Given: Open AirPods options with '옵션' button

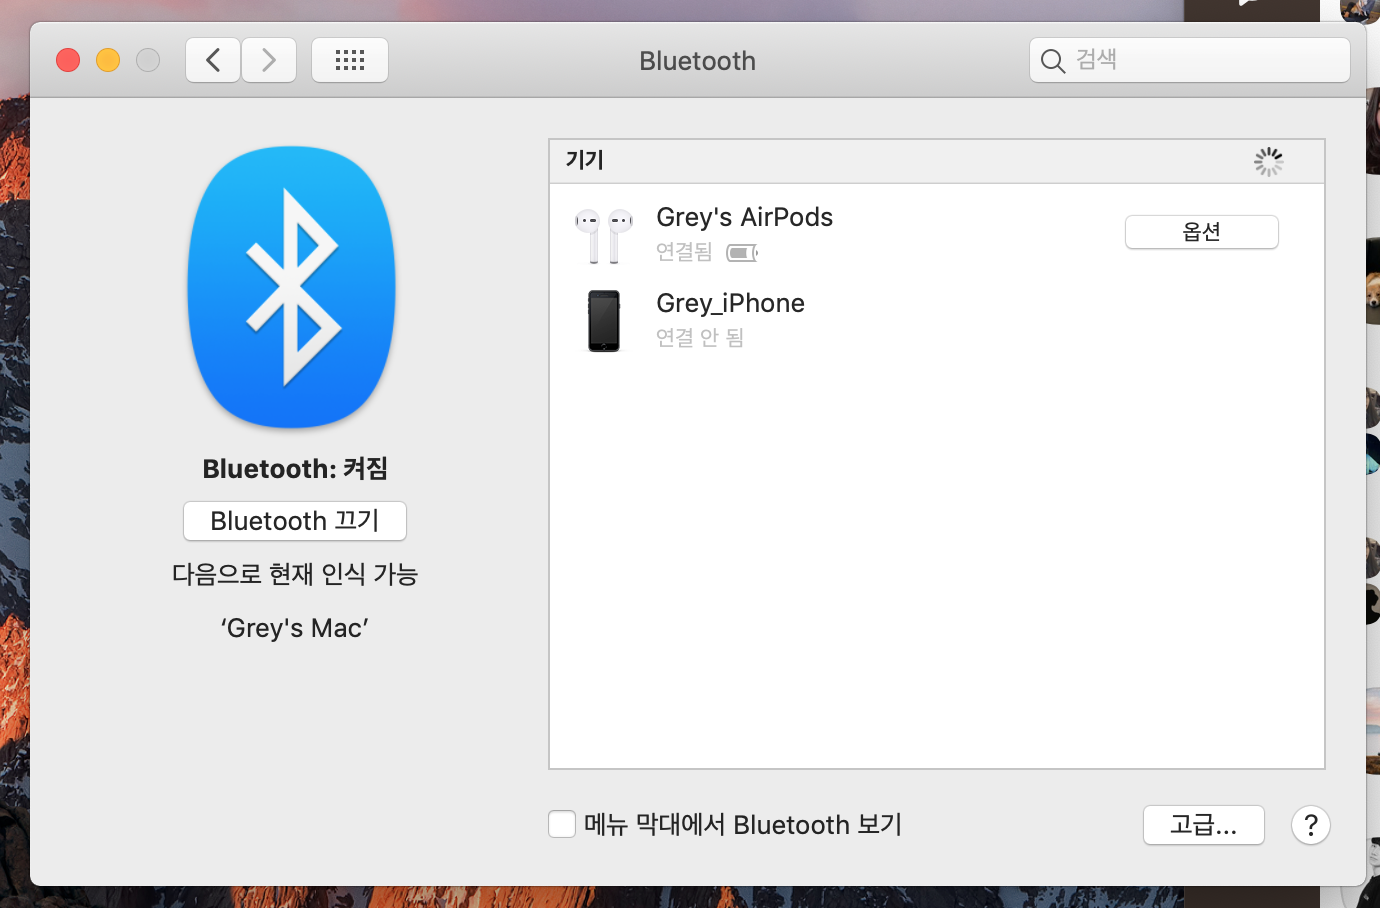Looking at the screenshot, I should [x=1202, y=232].
